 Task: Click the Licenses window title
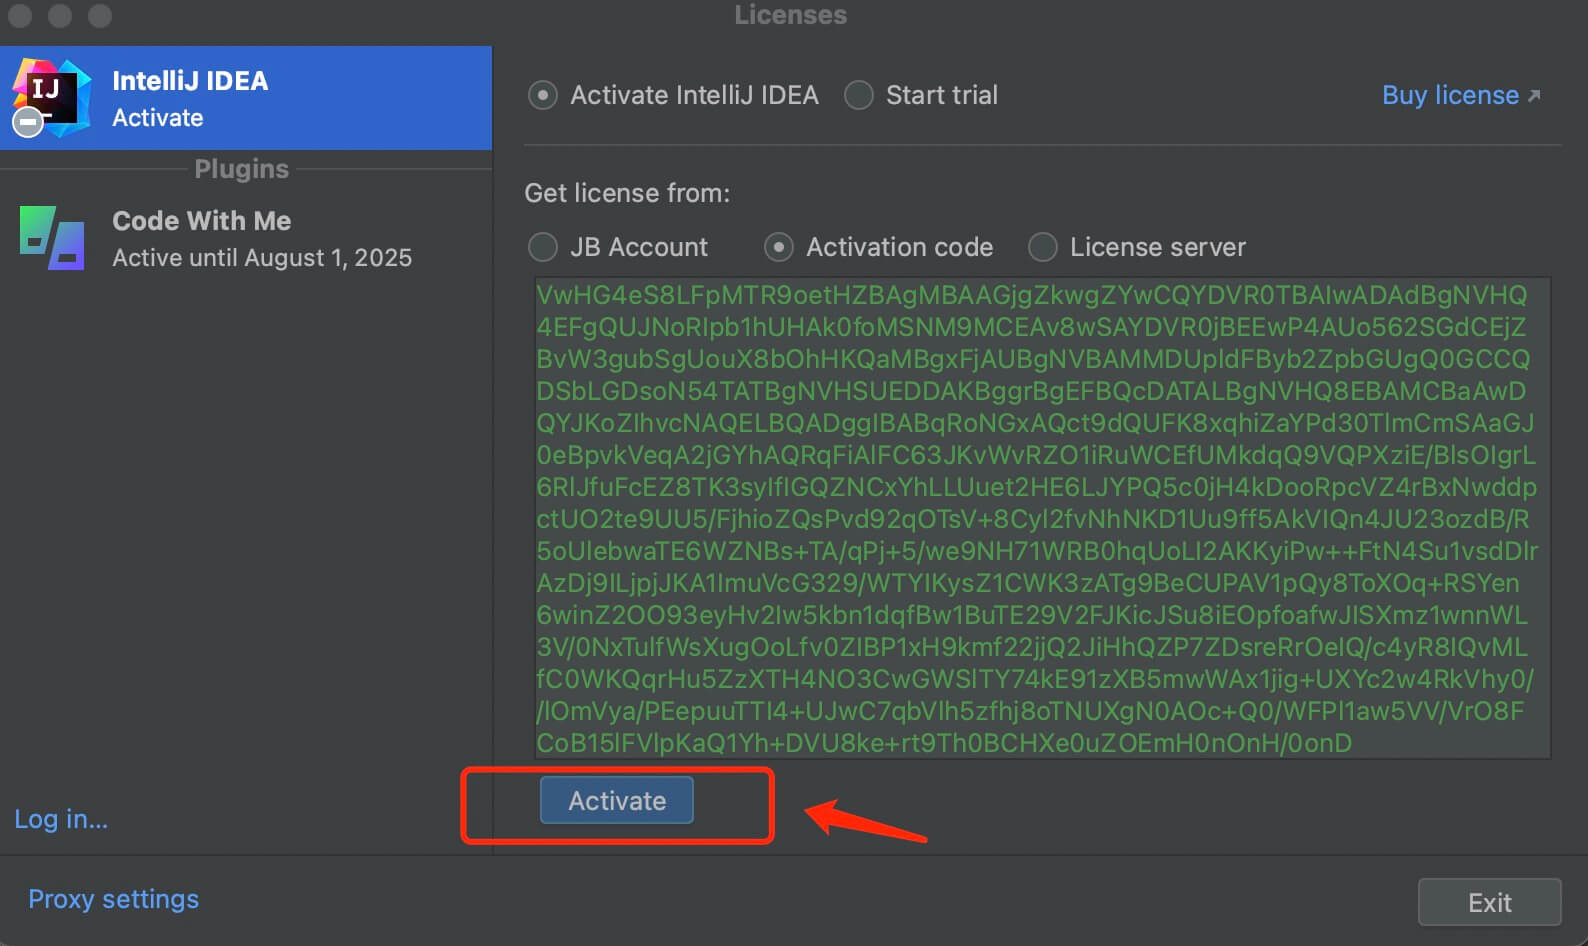coord(790,15)
